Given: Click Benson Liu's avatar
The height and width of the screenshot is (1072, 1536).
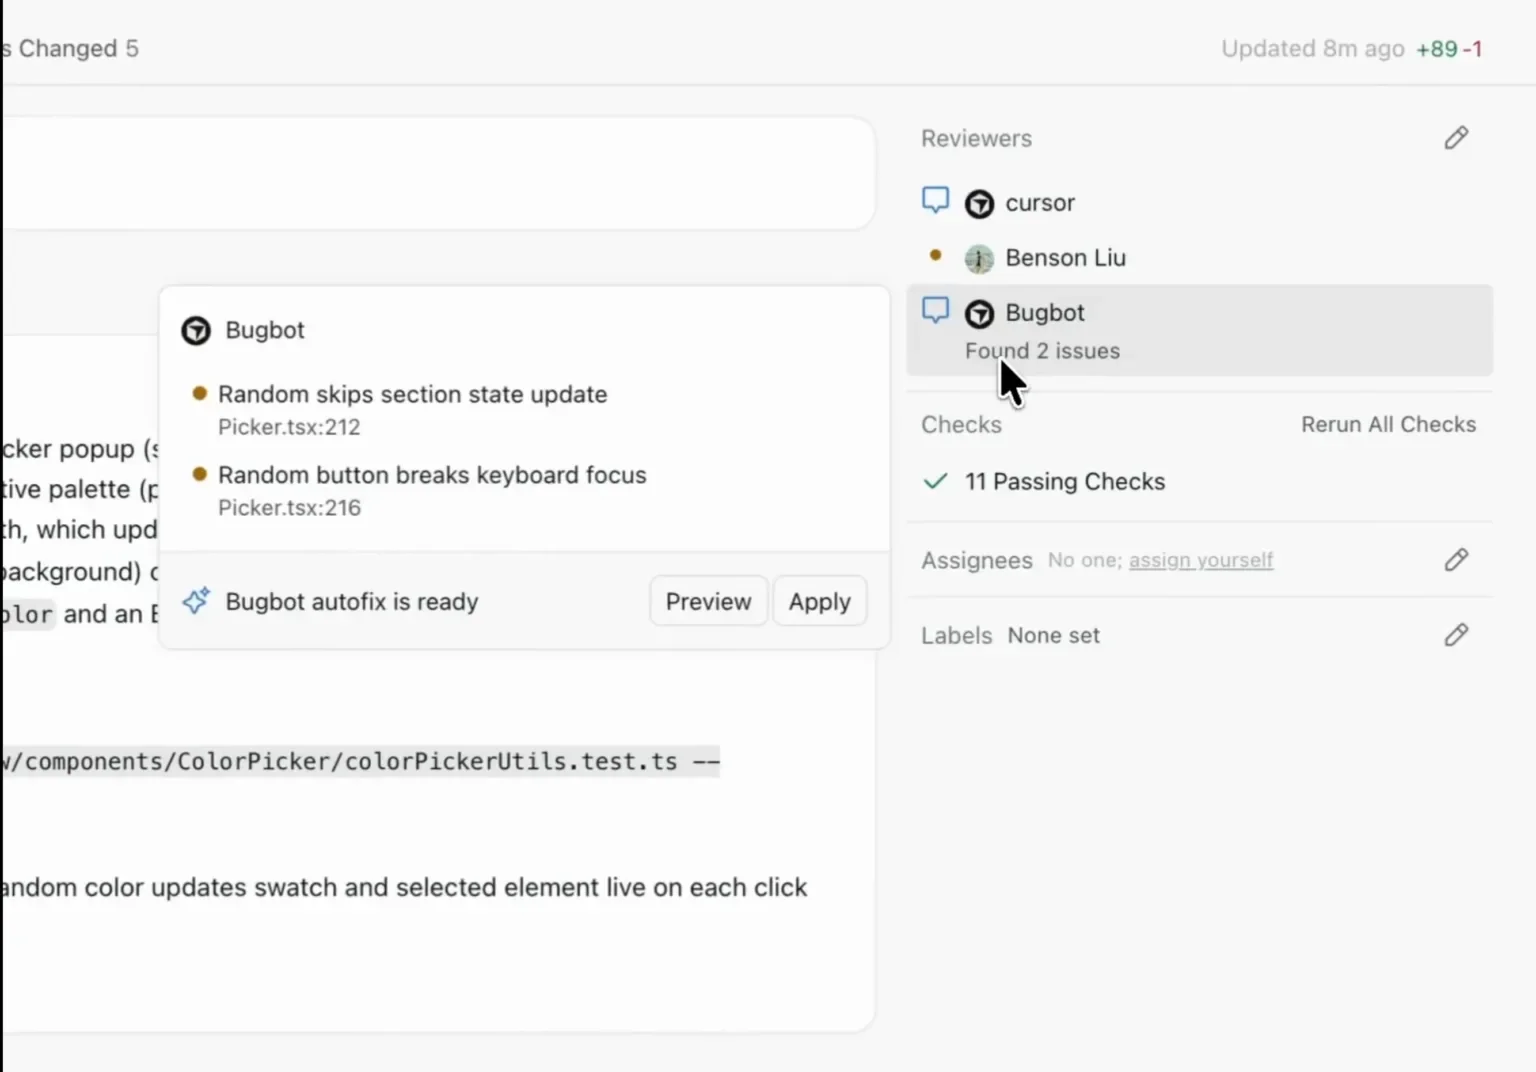Looking at the screenshot, I should coord(979,258).
